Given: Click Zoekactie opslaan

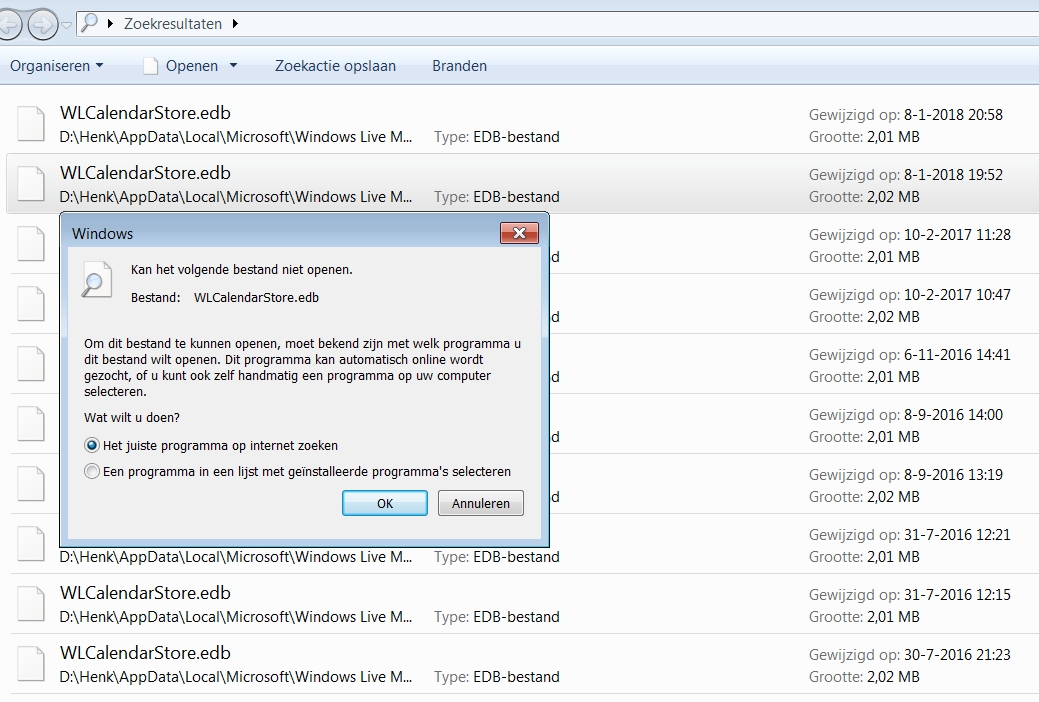Looking at the screenshot, I should point(335,66).
